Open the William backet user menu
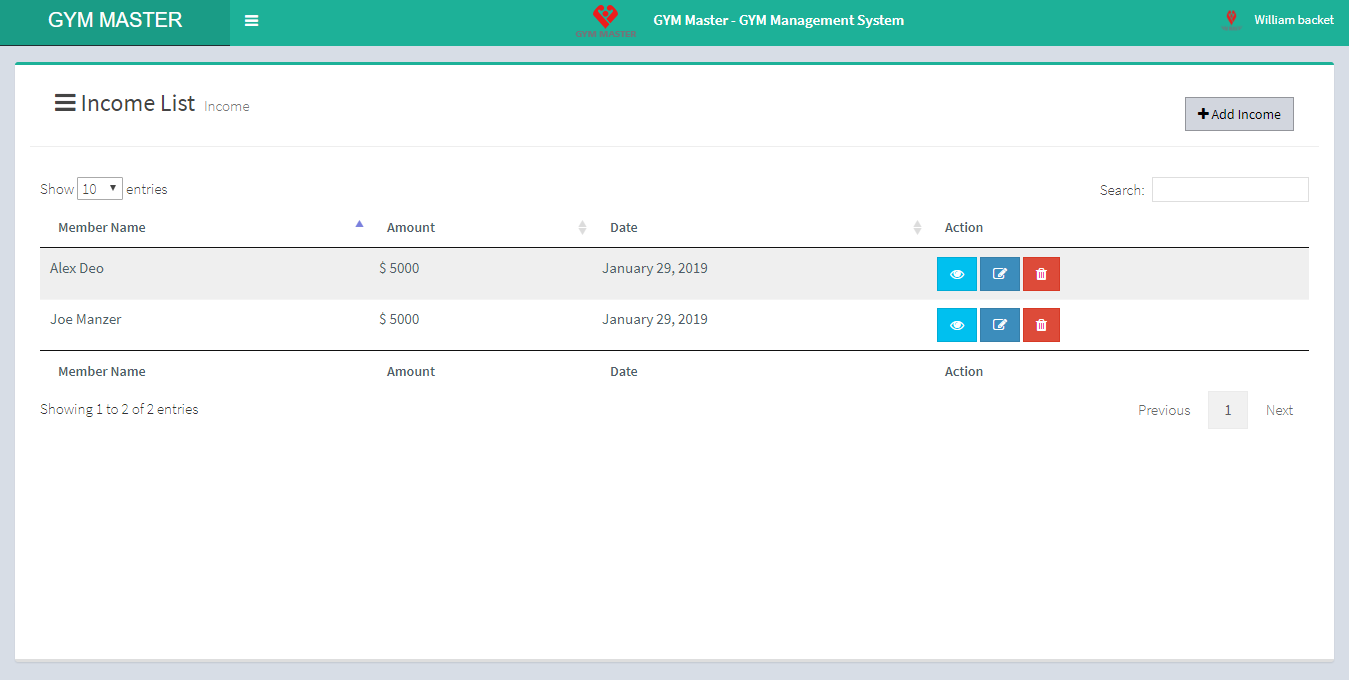1349x680 pixels. point(1293,20)
